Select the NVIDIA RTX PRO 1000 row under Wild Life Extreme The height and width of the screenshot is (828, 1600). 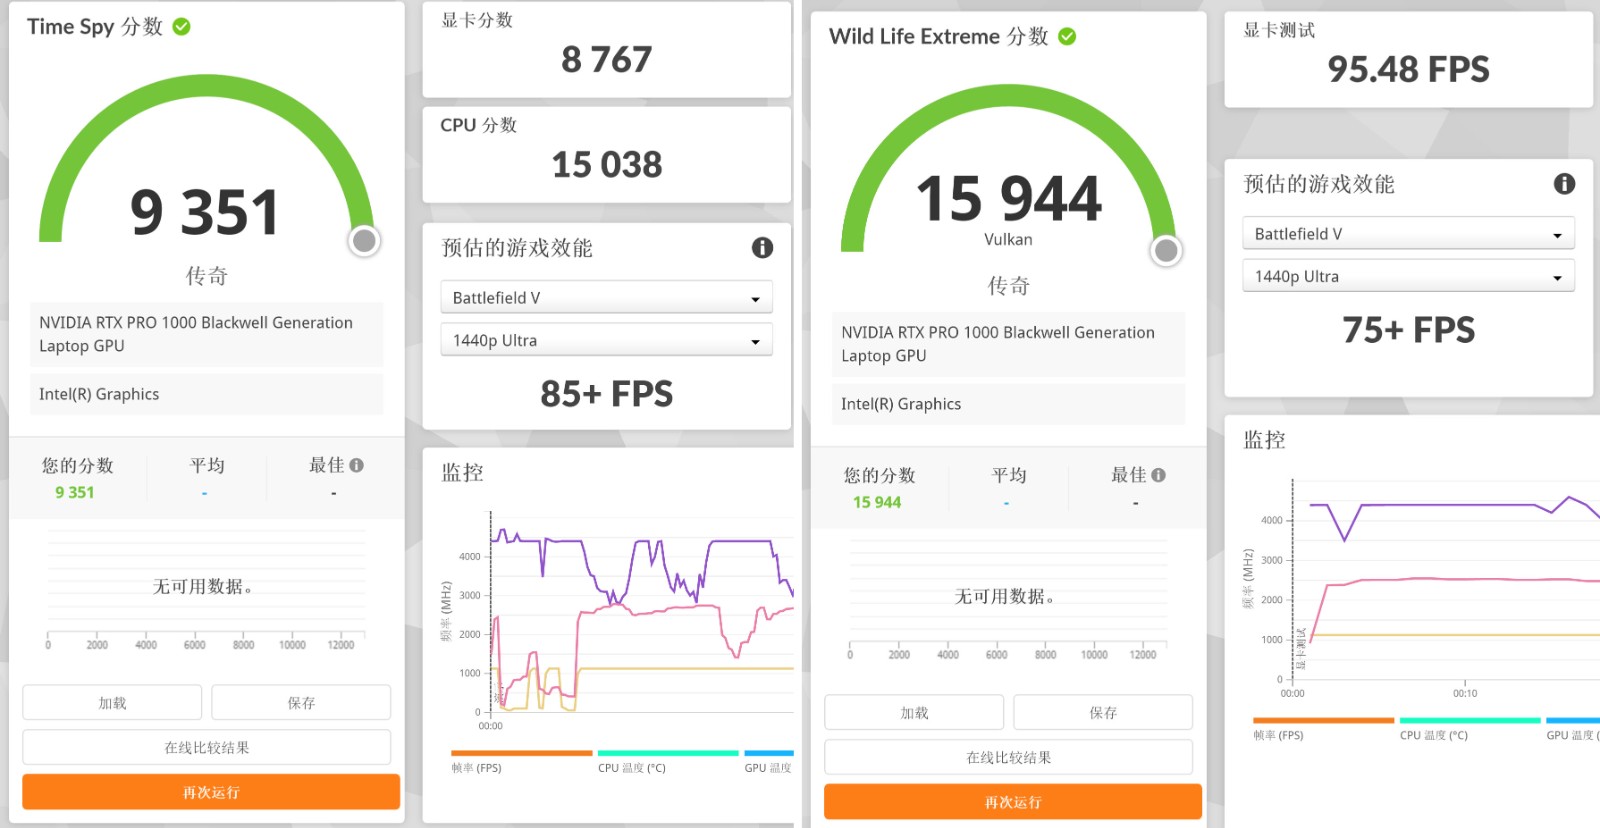coord(1008,344)
